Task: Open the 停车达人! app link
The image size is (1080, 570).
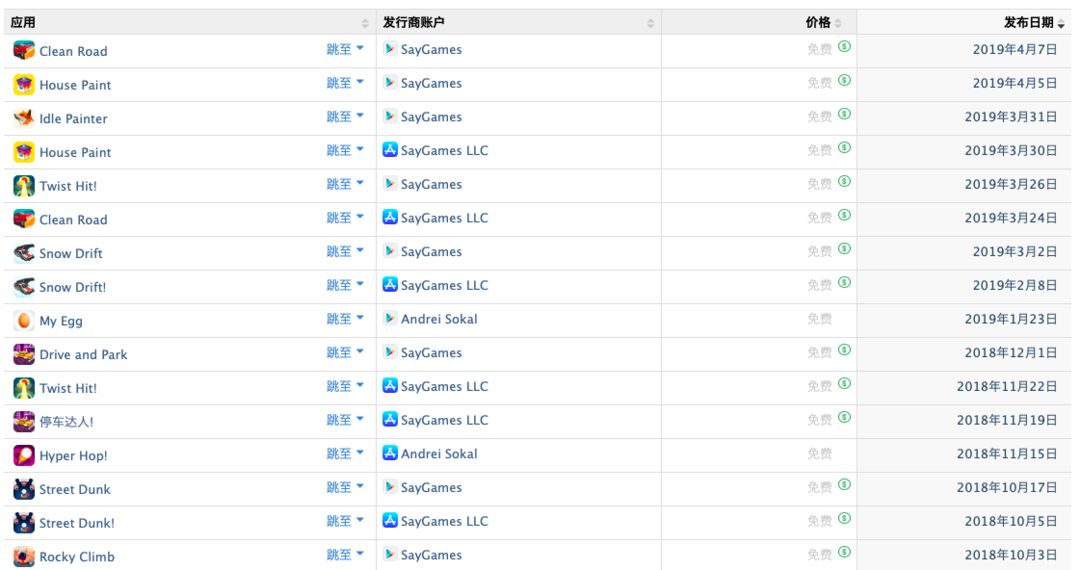Action: tap(66, 422)
